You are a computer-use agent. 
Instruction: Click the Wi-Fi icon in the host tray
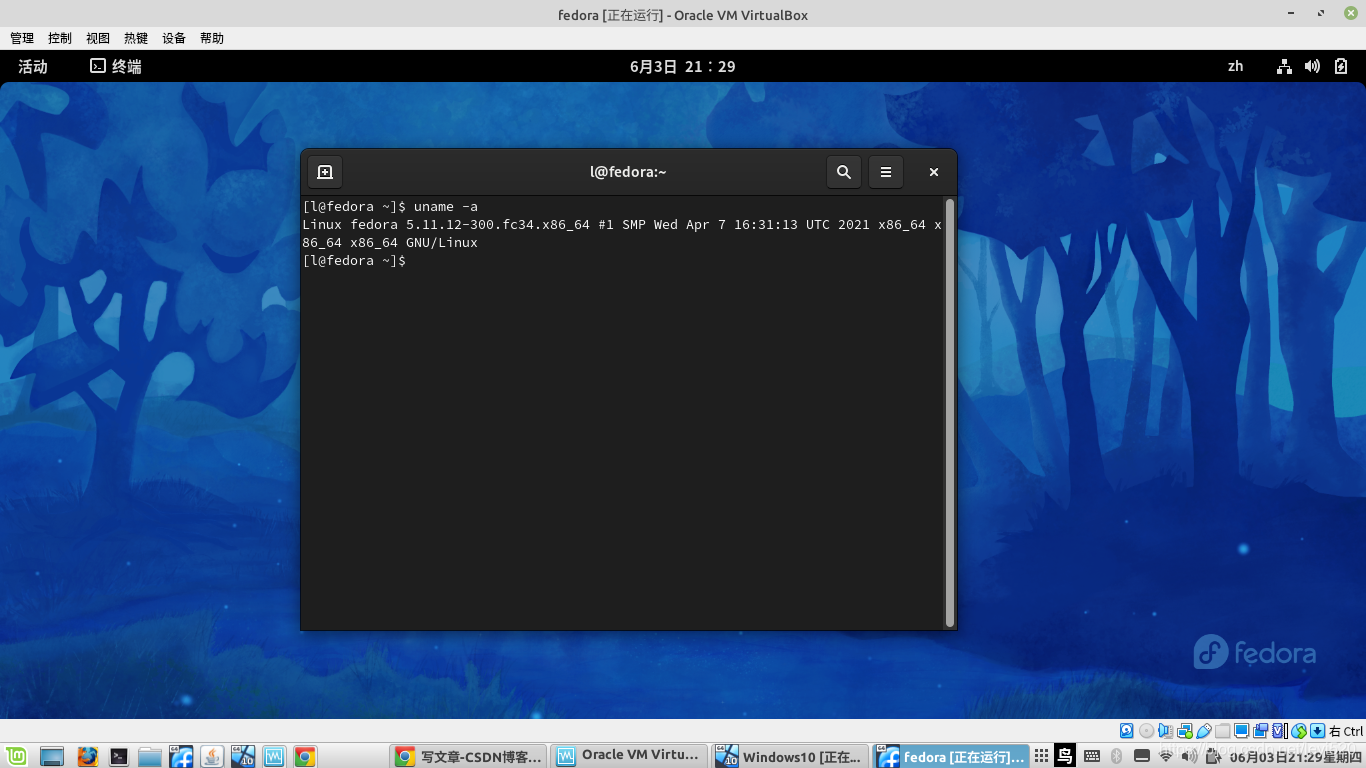point(1166,756)
